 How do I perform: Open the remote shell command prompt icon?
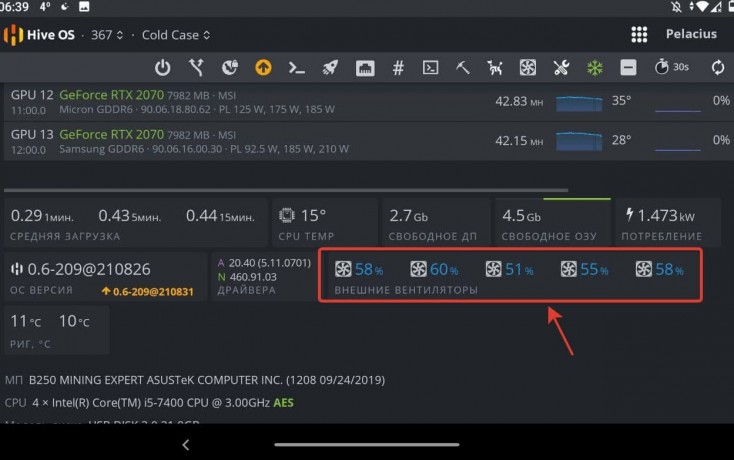296,69
